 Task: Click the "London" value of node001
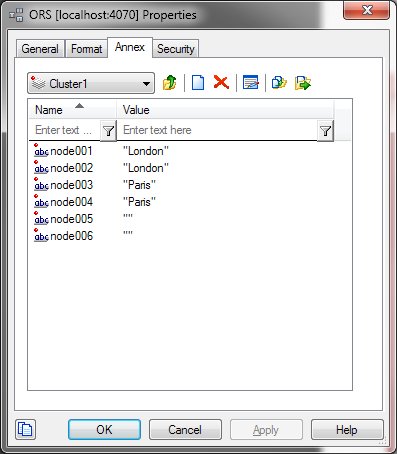[146, 151]
